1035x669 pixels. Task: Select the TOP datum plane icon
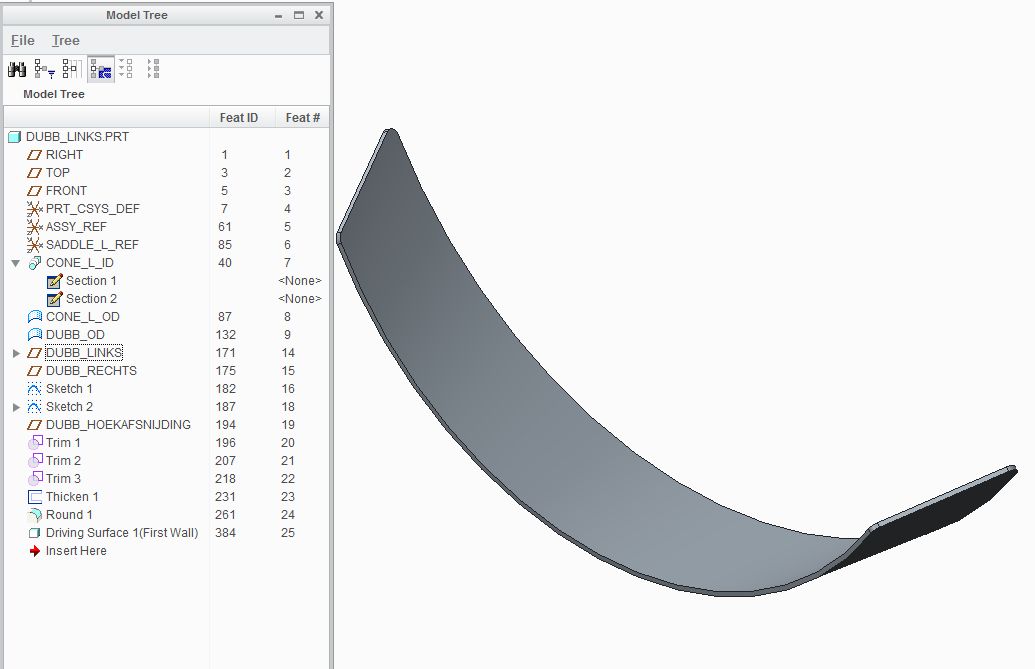(34, 173)
